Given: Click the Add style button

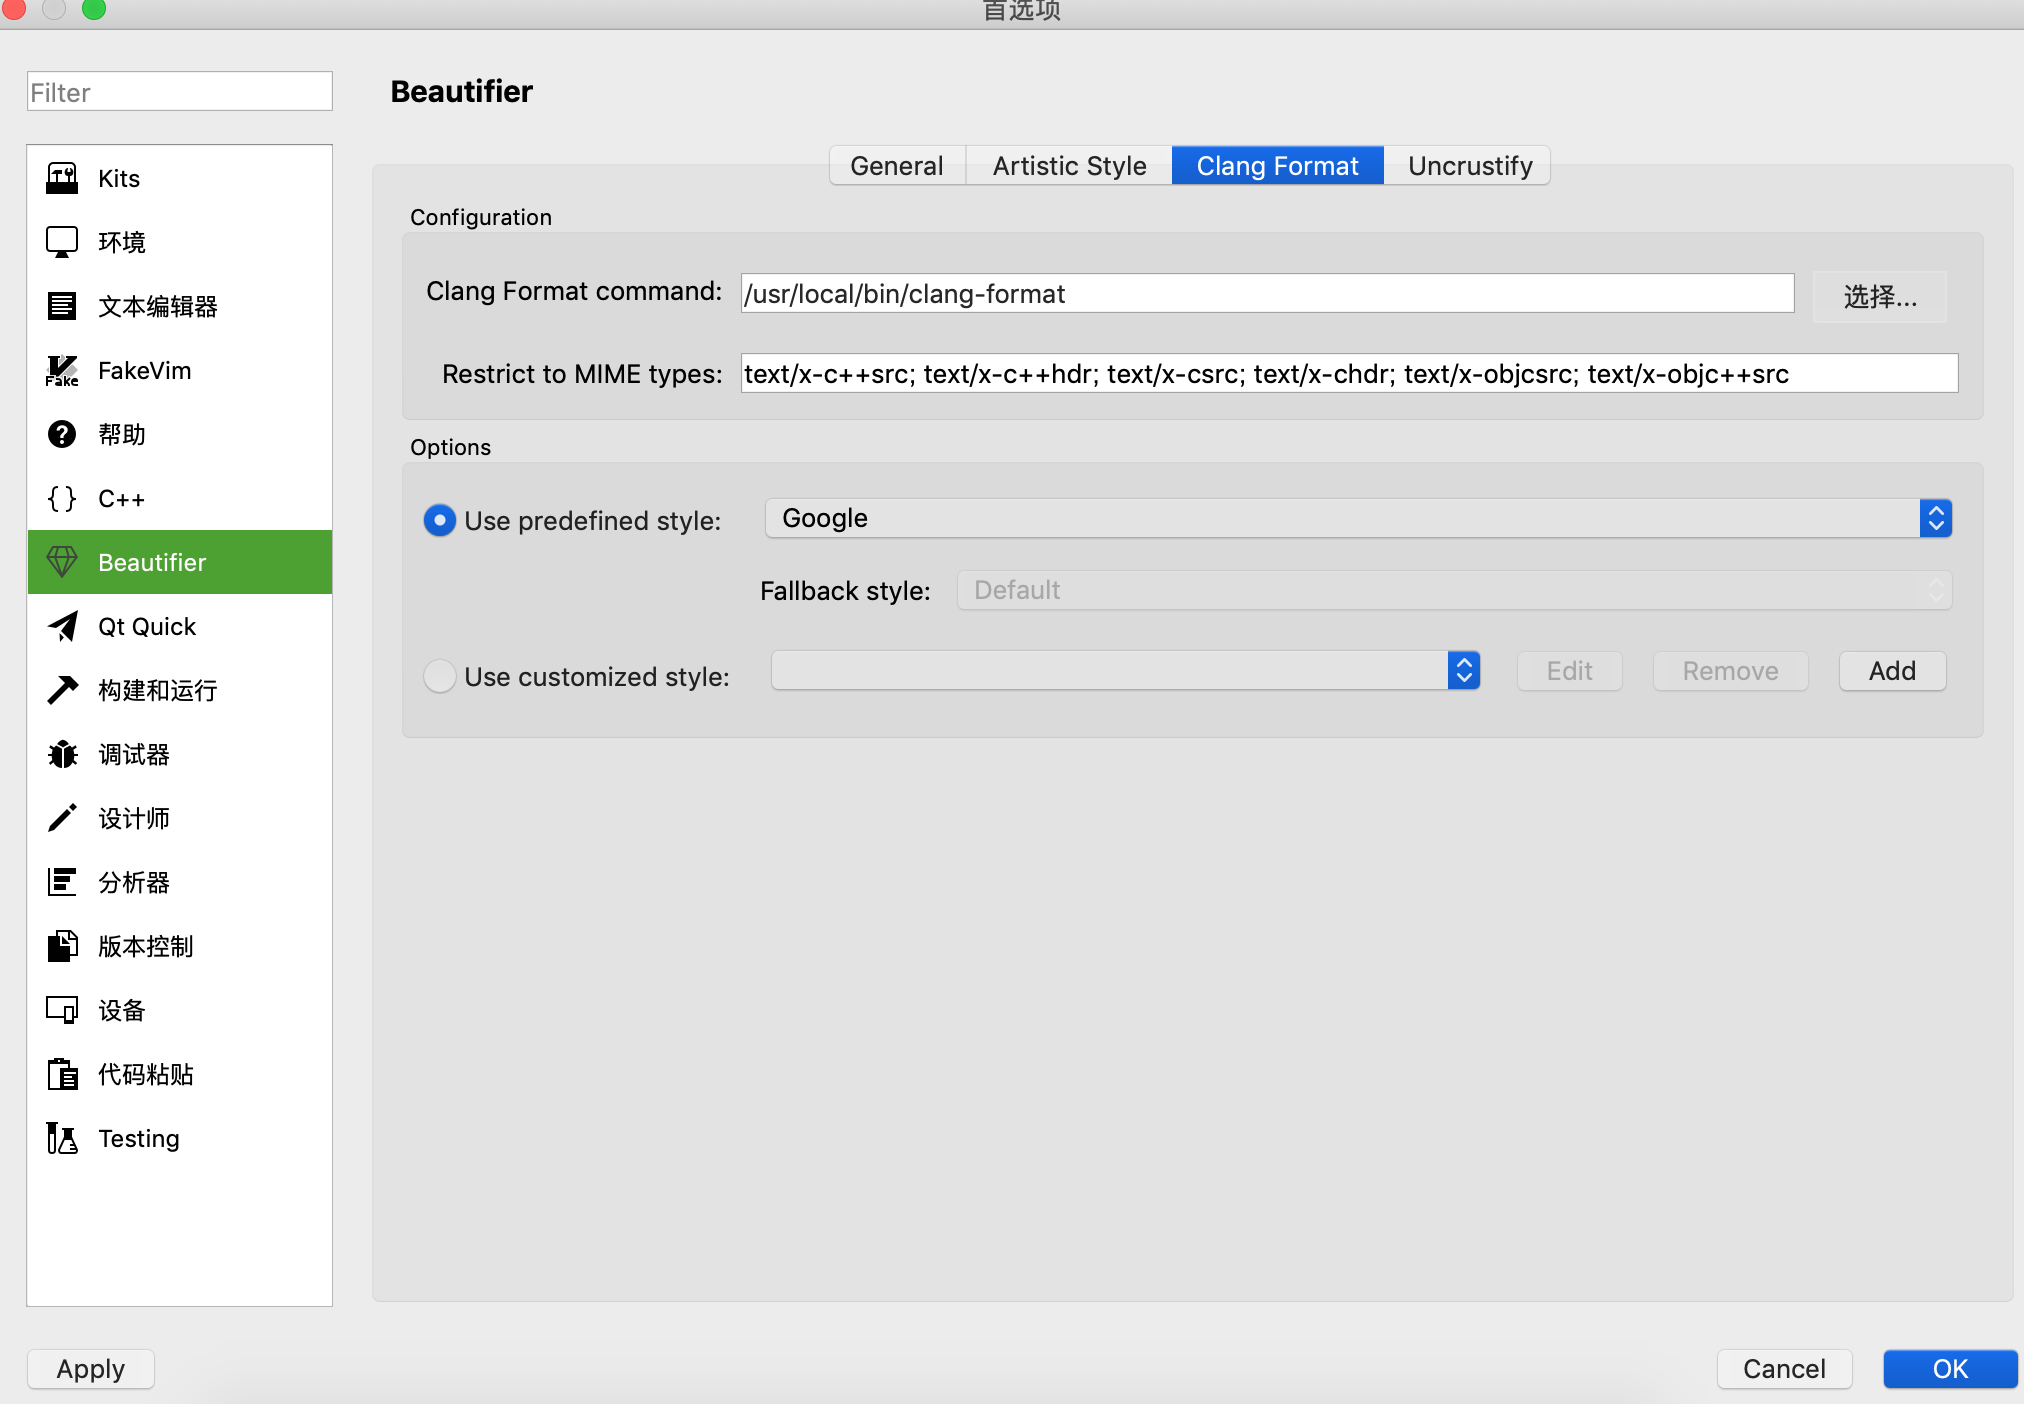Looking at the screenshot, I should click(x=1891, y=670).
